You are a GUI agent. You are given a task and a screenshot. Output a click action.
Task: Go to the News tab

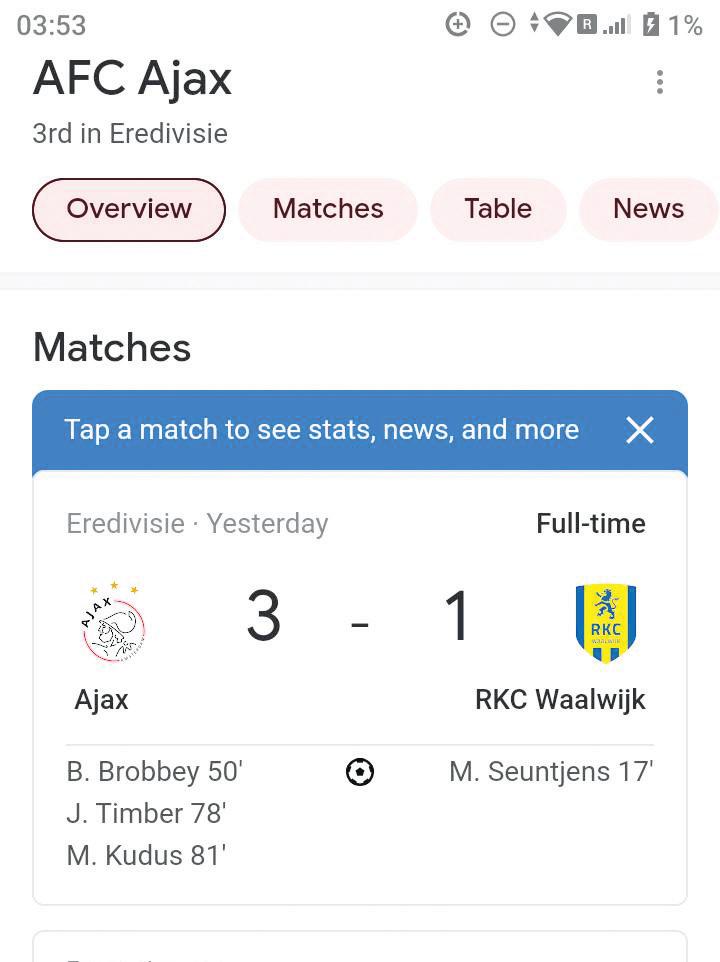[648, 209]
